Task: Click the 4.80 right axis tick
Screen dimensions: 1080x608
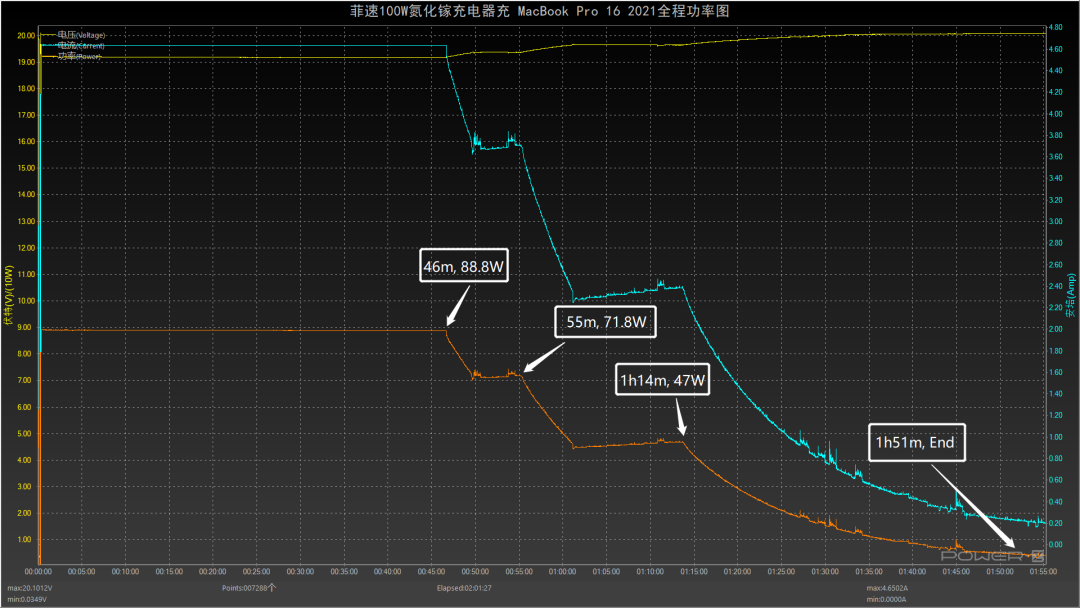Action: pos(1055,28)
